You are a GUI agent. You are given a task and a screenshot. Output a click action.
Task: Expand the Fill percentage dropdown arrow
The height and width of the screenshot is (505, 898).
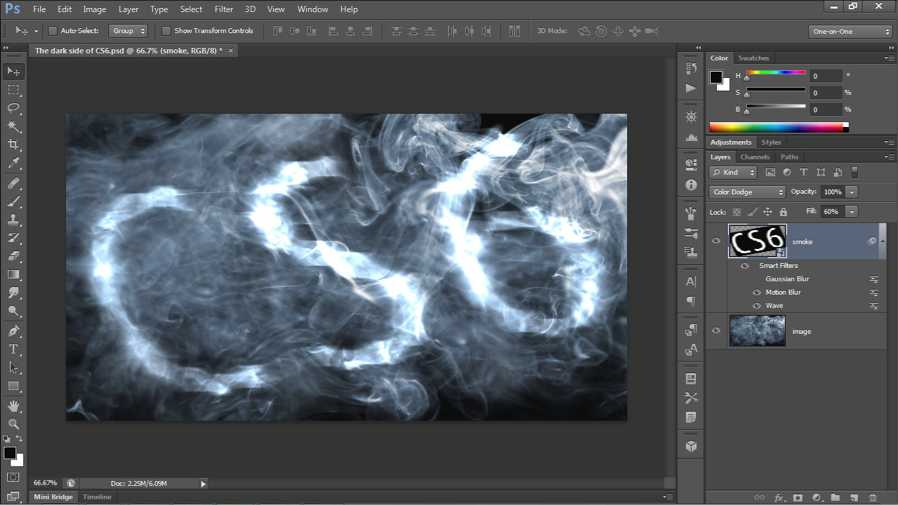pos(852,211)
